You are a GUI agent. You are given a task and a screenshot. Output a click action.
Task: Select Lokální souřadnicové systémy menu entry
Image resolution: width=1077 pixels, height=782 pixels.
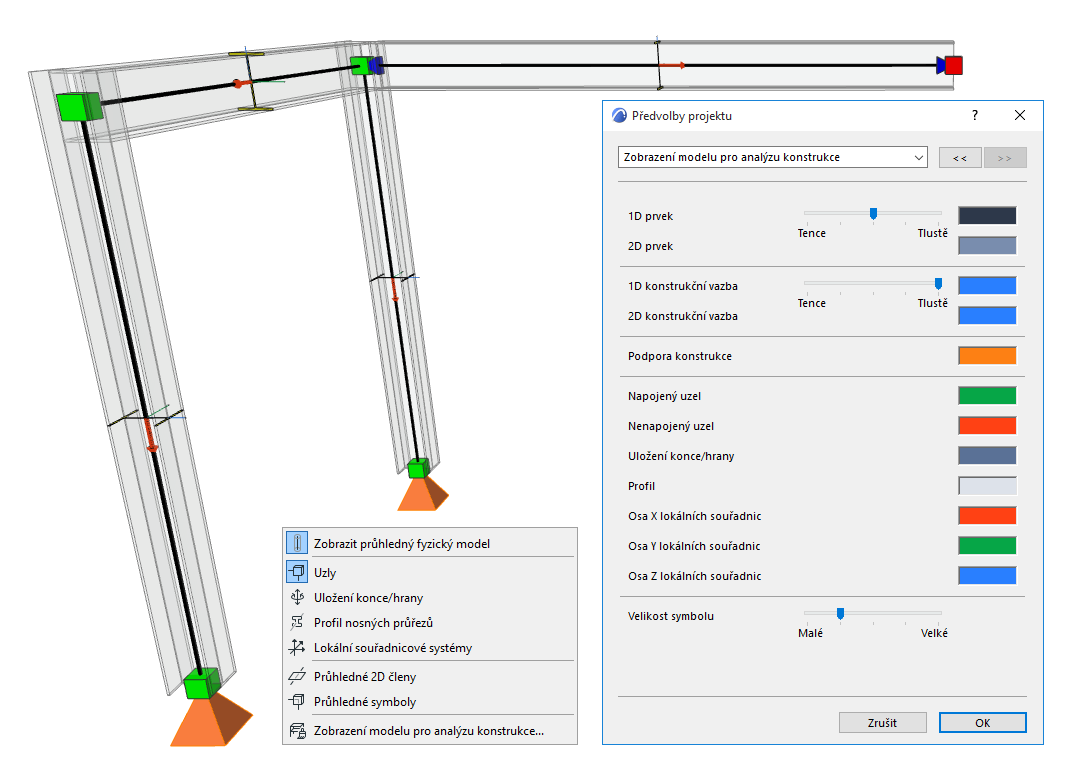point(393,647)
